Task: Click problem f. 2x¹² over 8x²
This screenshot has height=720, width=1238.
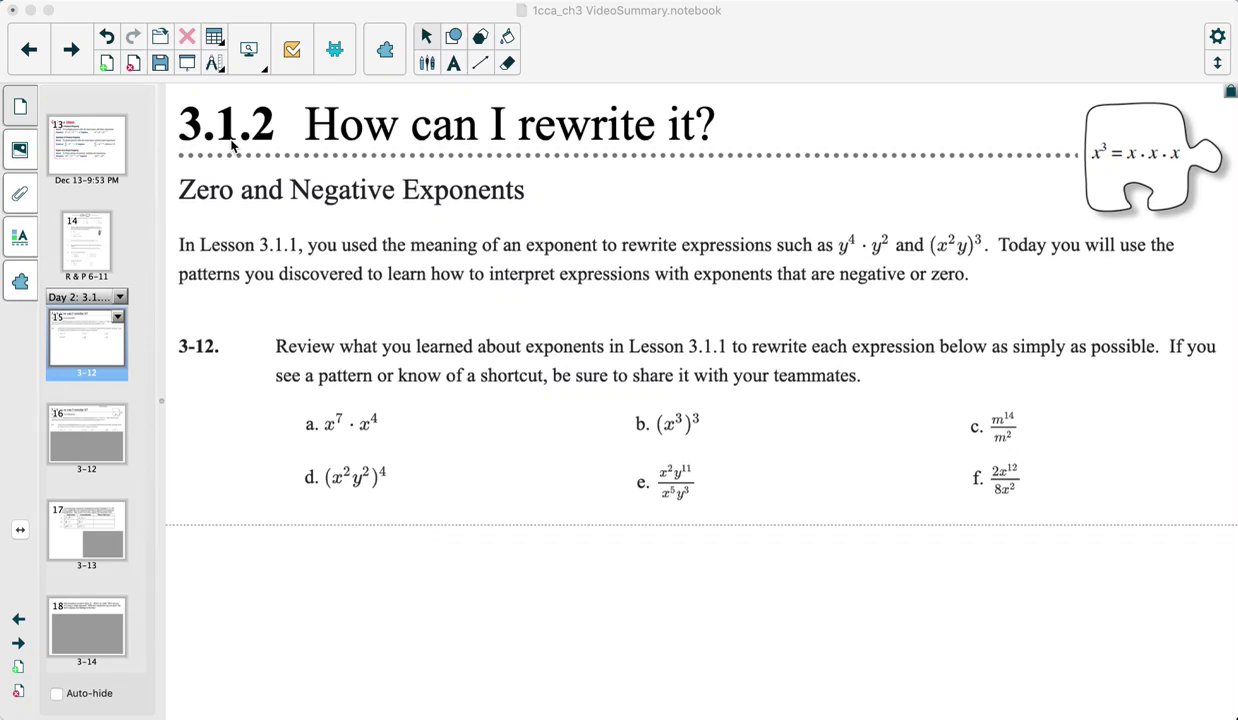Action: [995, 479]
